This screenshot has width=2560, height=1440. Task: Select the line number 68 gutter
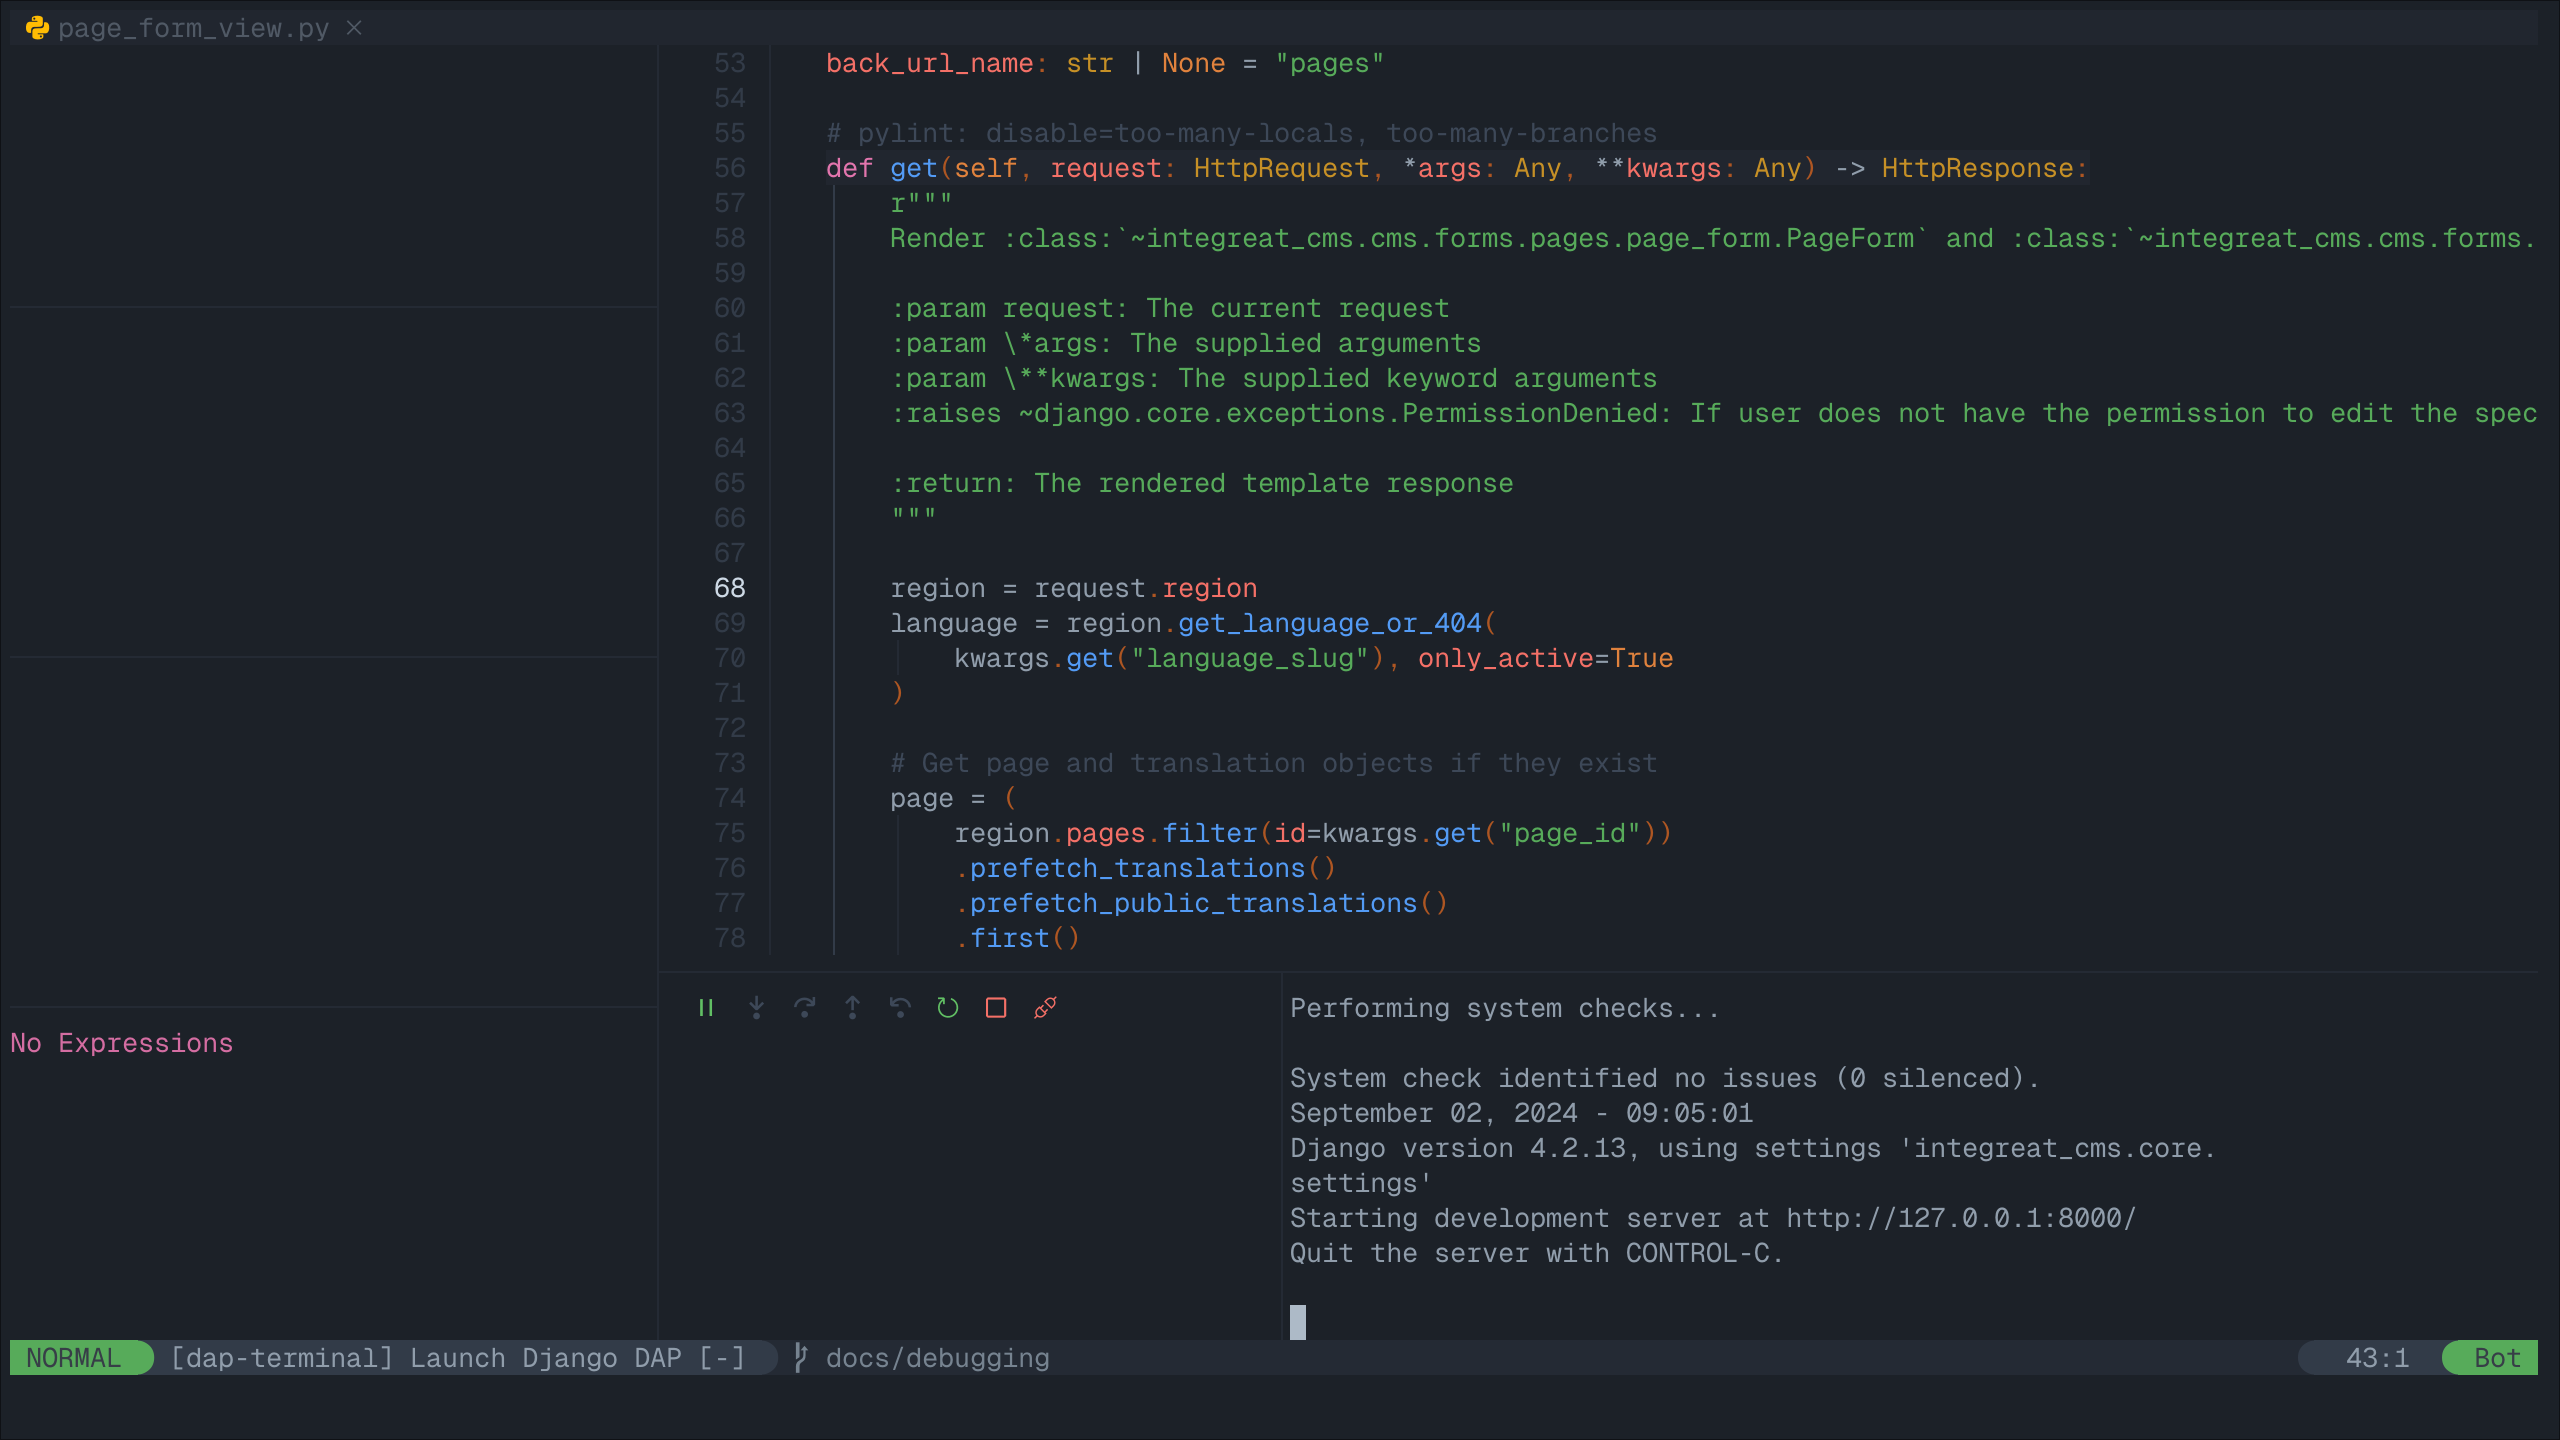point(728,587)
